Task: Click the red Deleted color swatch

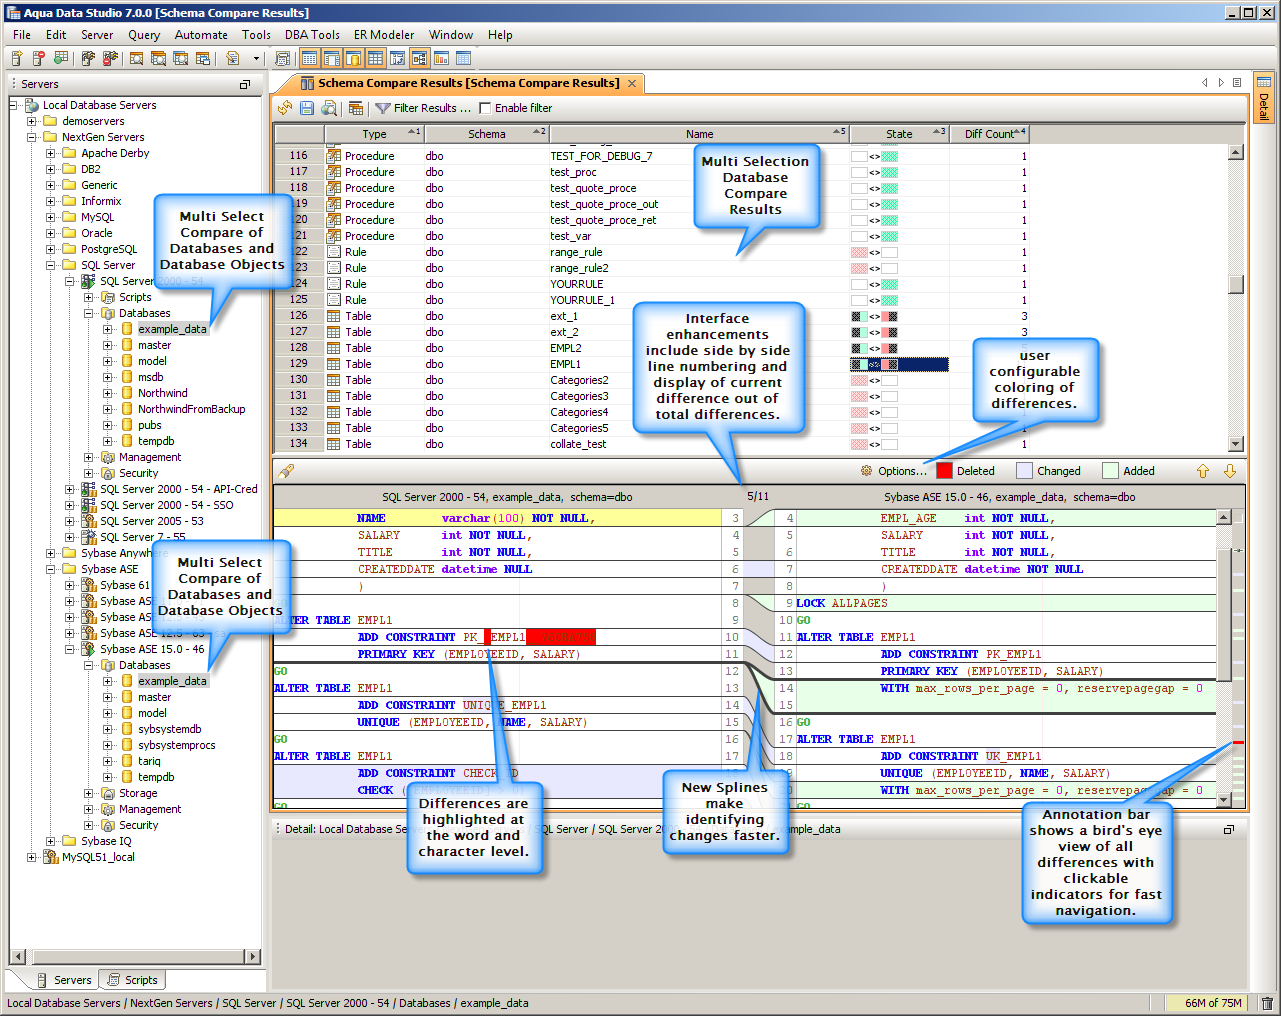Action: coord(944,471)
